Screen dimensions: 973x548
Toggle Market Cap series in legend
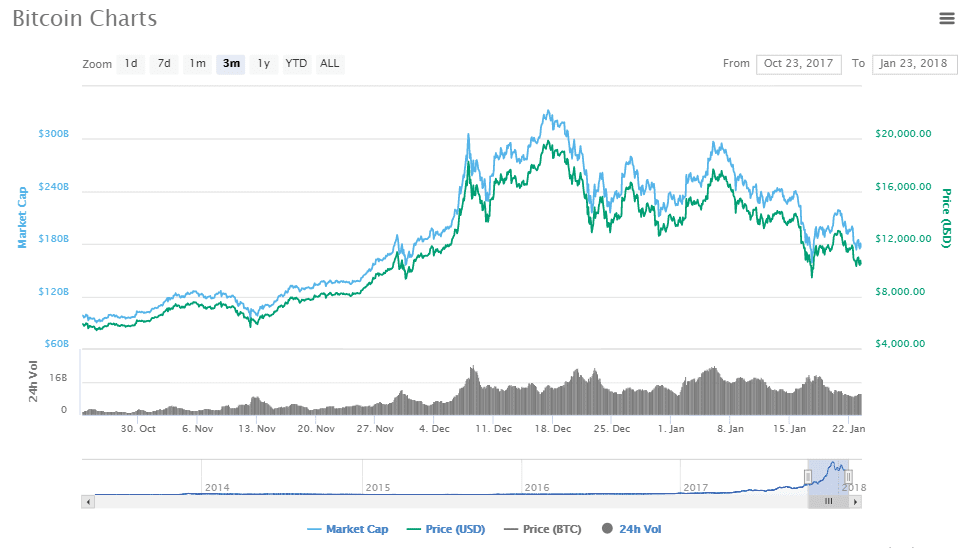351,529
